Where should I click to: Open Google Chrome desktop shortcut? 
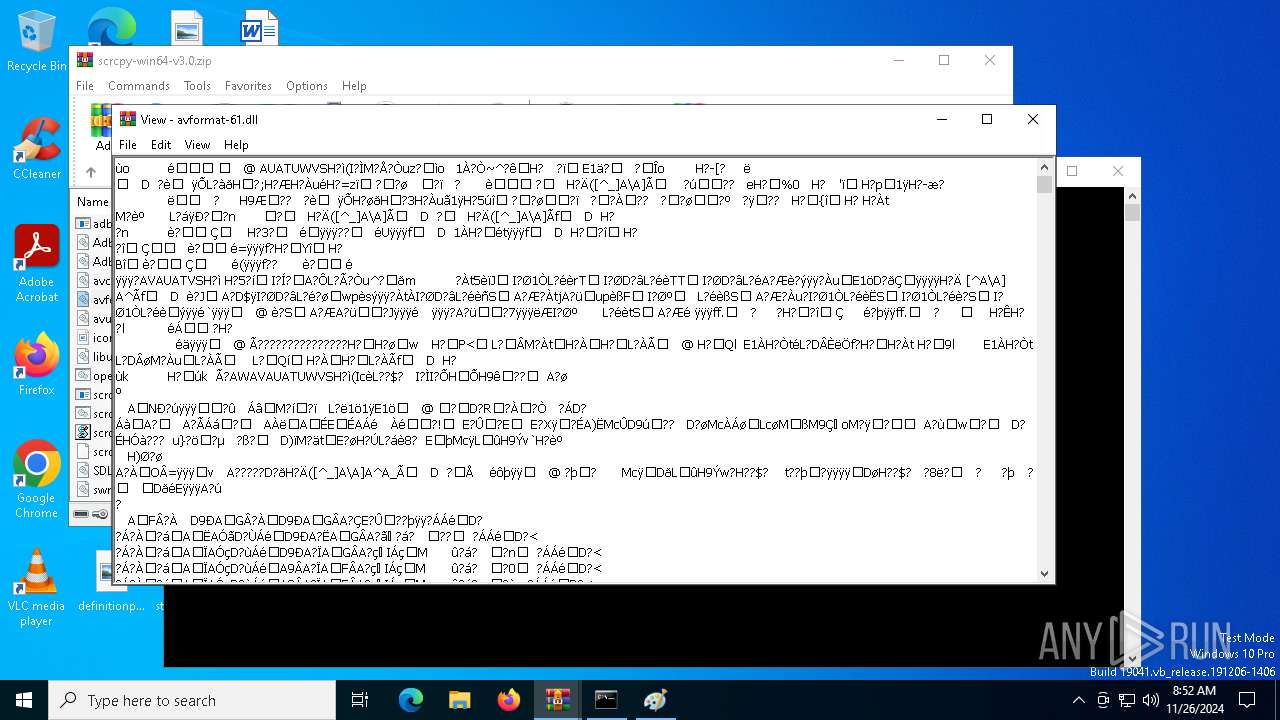36,480
